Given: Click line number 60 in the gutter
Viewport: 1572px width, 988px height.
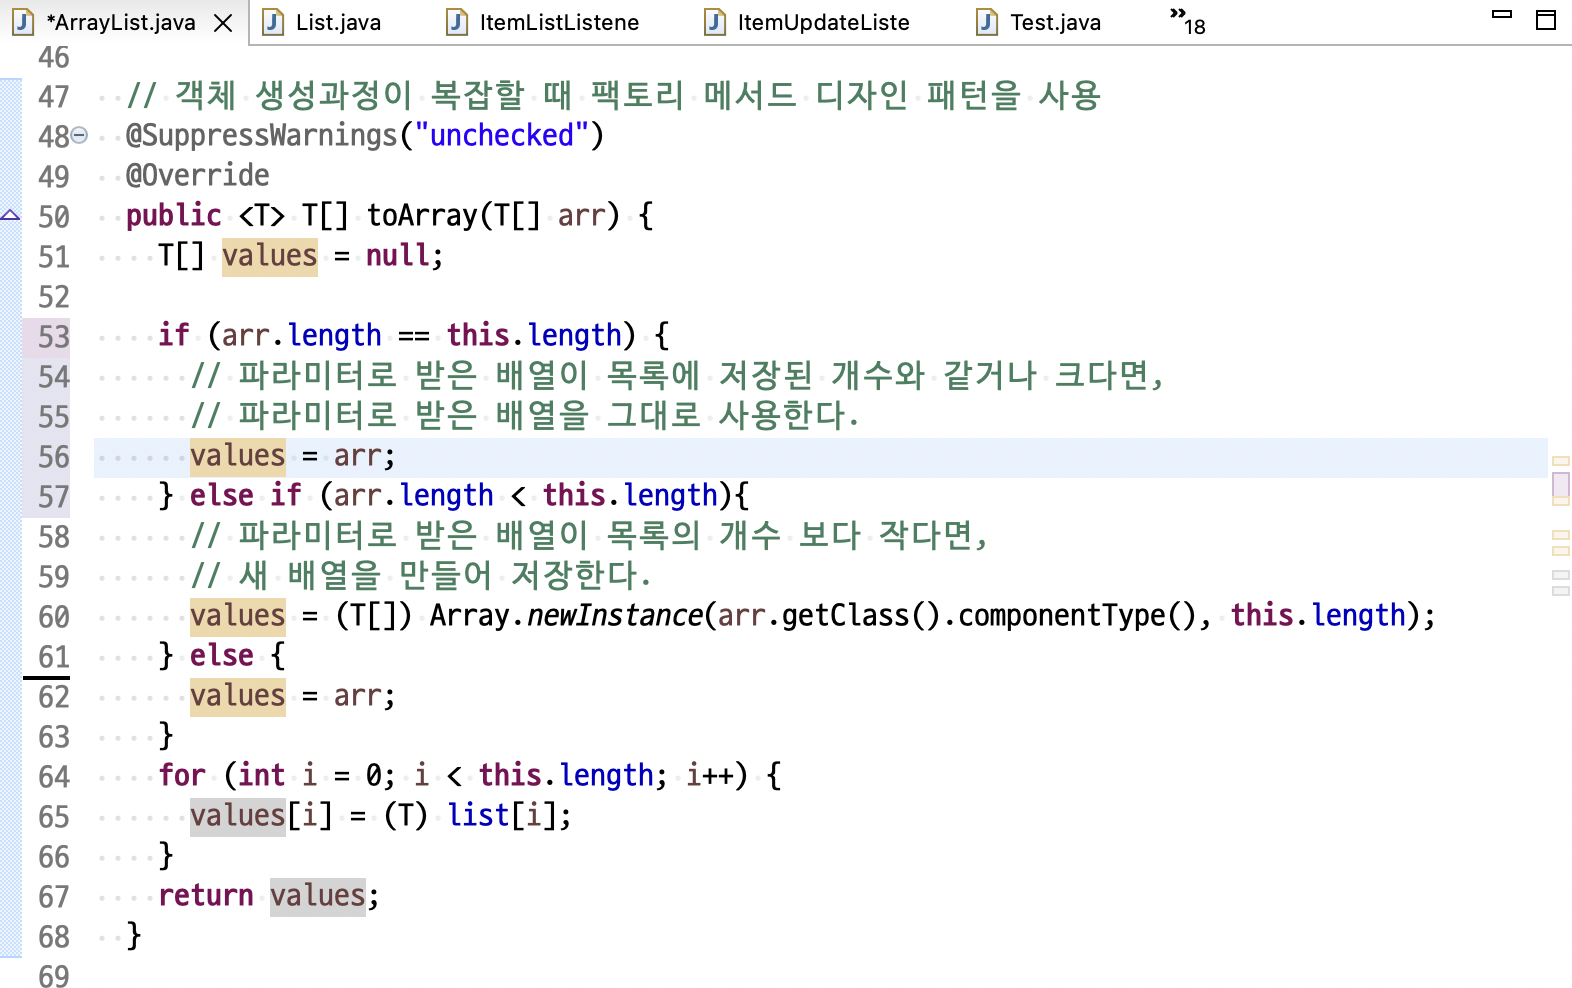Looking at the screenshot, I should [54, 617].
